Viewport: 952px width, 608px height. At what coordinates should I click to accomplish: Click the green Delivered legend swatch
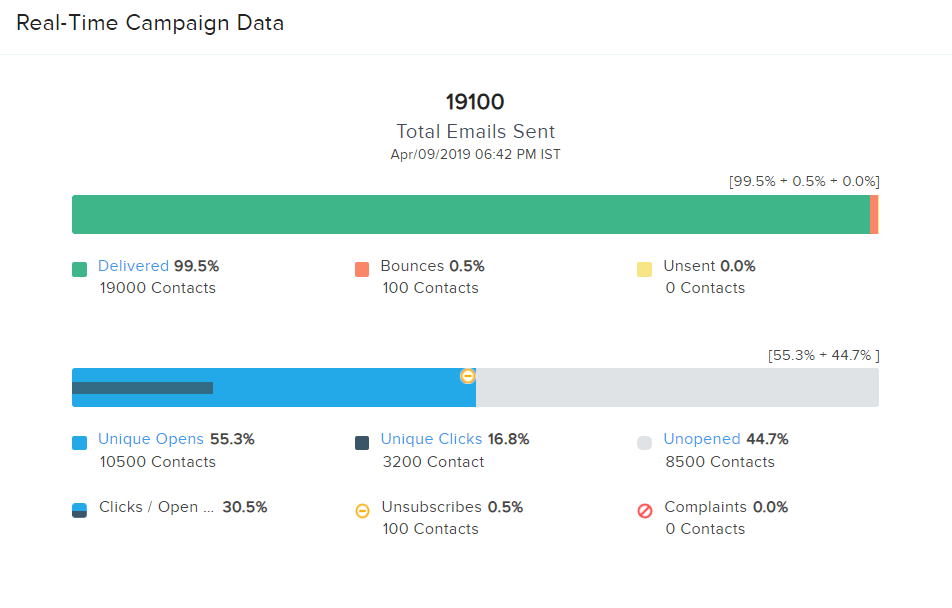[80, 269]
